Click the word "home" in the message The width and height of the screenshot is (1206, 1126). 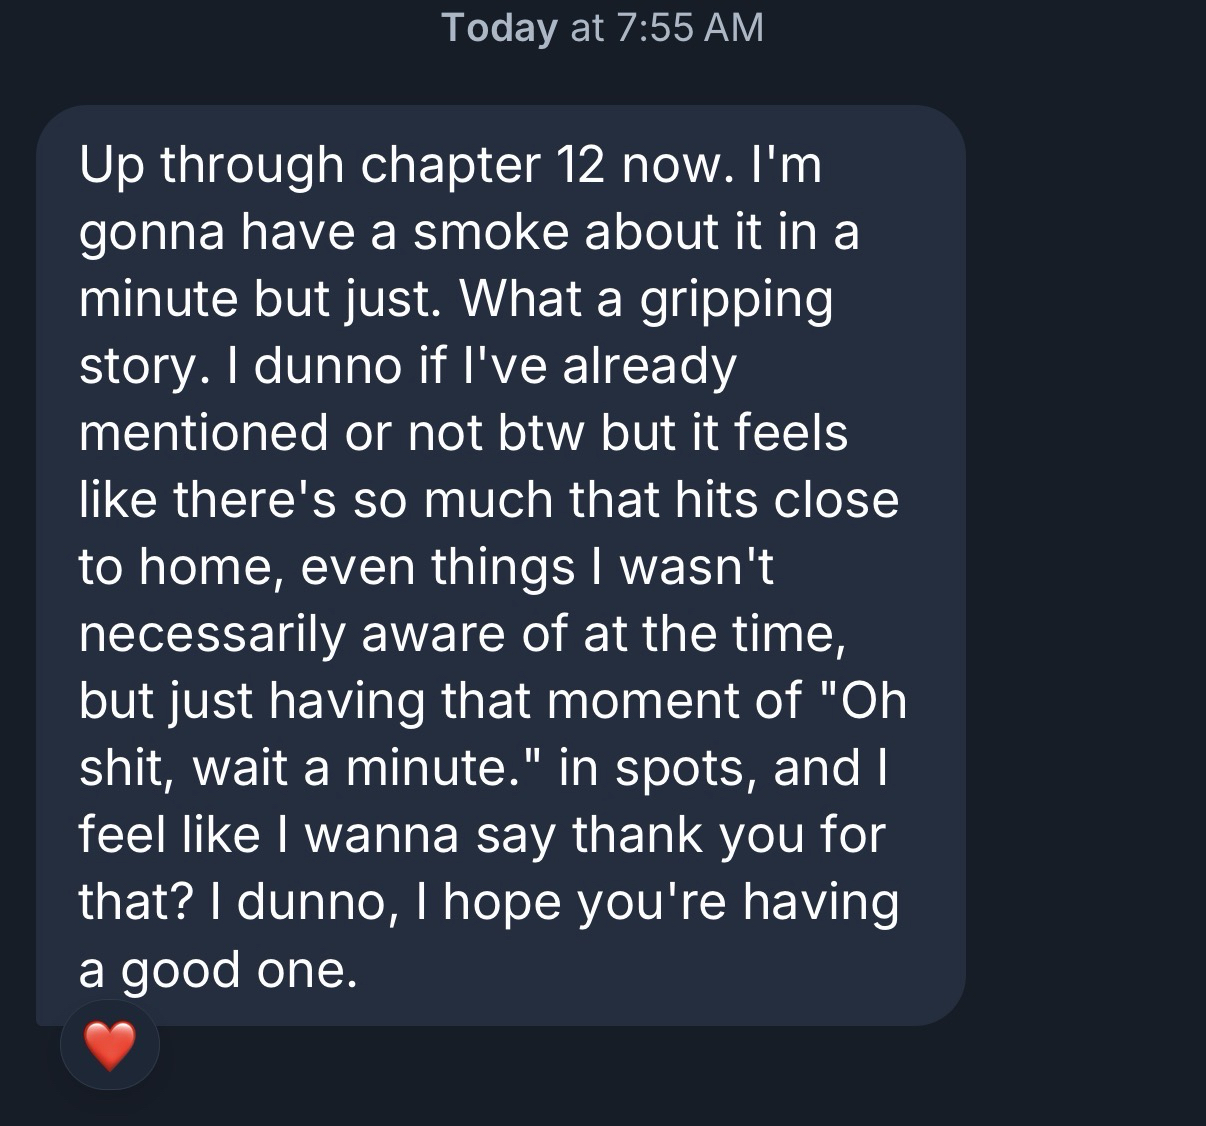pos(203,567)
